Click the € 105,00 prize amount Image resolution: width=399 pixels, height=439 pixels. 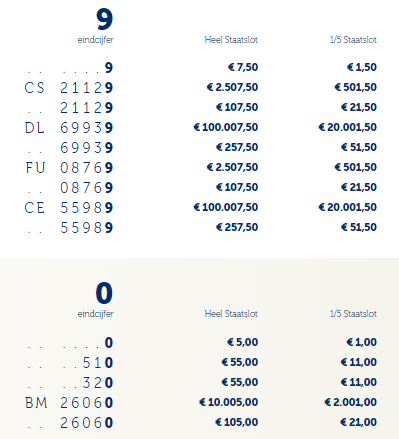coord(237,422)
